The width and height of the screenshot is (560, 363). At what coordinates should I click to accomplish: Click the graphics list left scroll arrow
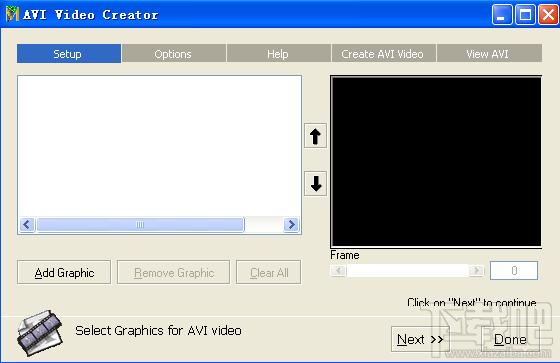27,225
